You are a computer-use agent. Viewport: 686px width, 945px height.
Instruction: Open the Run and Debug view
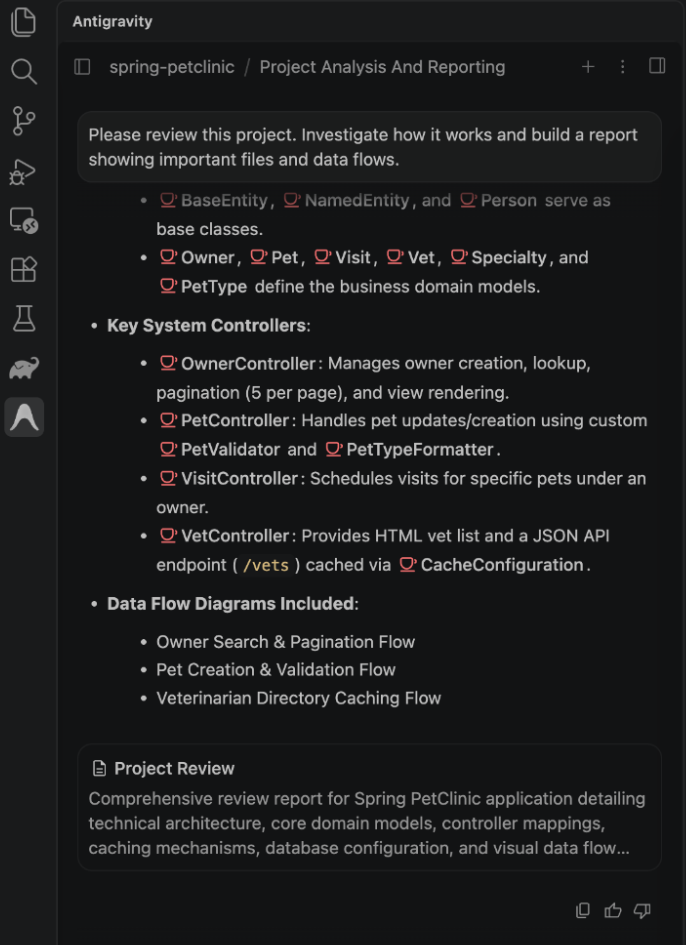point(24,172)
